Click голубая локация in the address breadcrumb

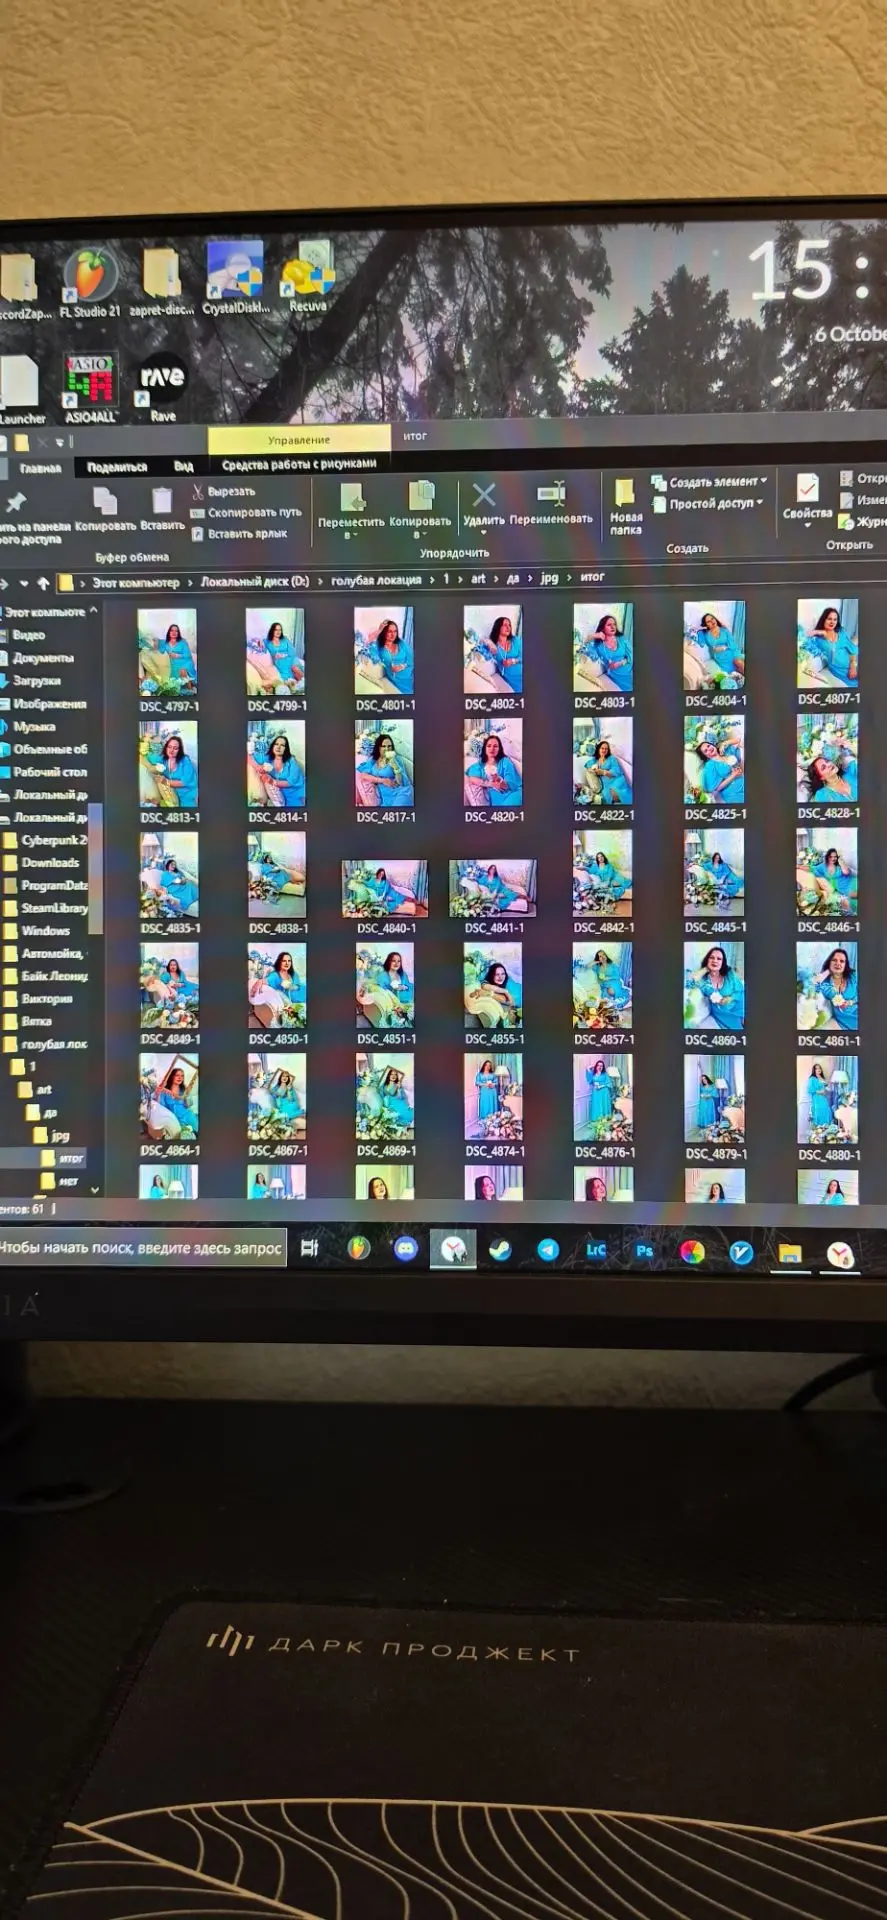[376, 580]
